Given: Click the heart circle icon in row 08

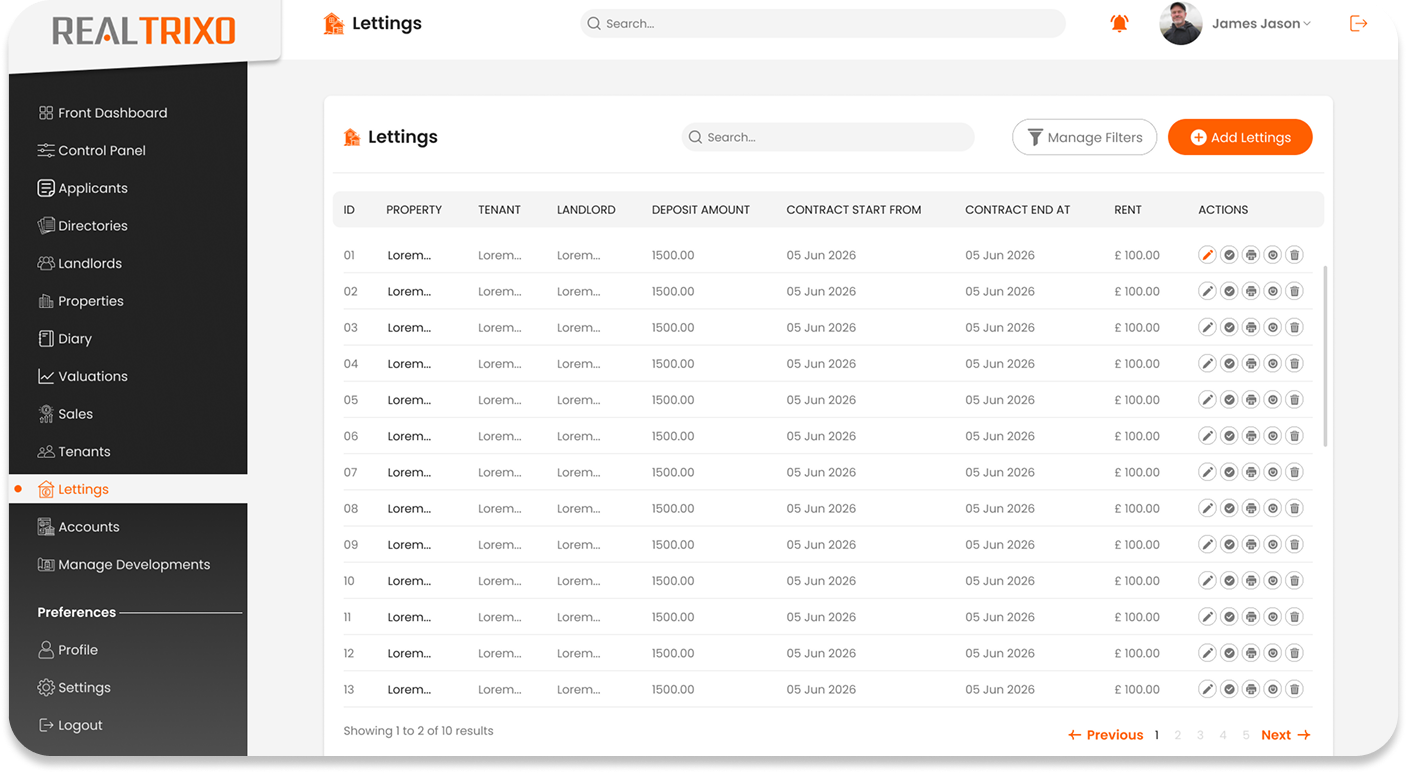Looking at the screenshot, I should point(1272,508).
